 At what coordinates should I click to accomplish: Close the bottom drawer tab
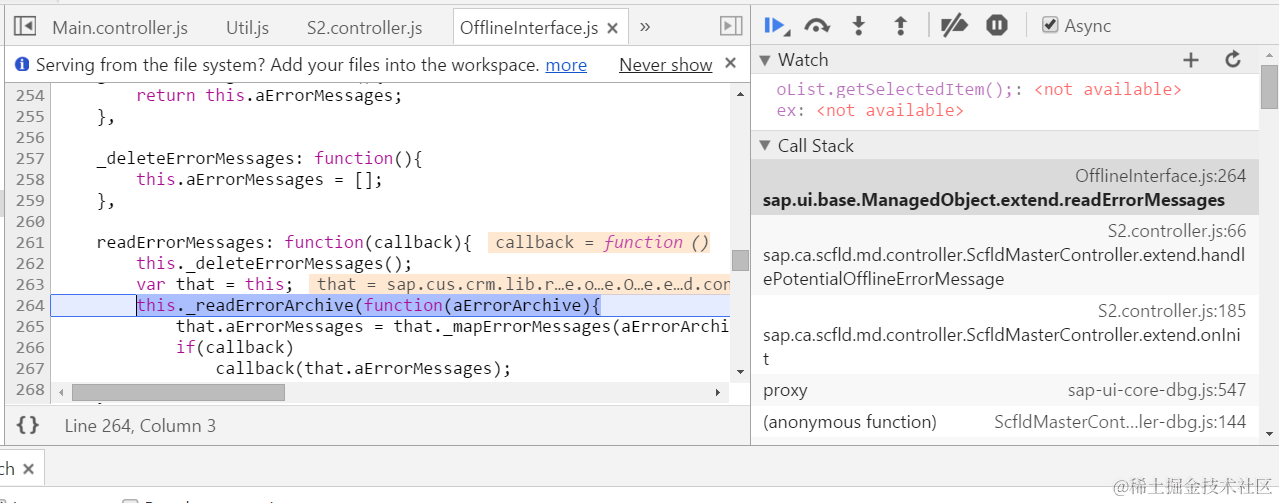(x=28, y=468)
